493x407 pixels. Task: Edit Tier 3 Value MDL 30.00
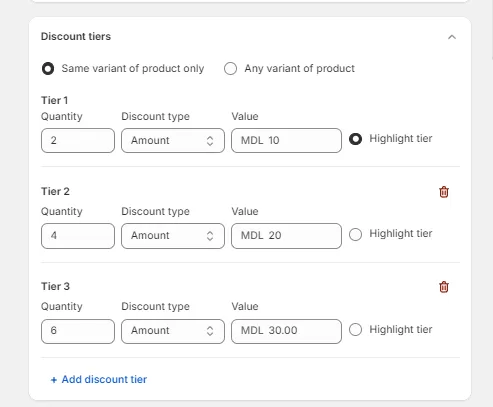[x=286, y=331]
